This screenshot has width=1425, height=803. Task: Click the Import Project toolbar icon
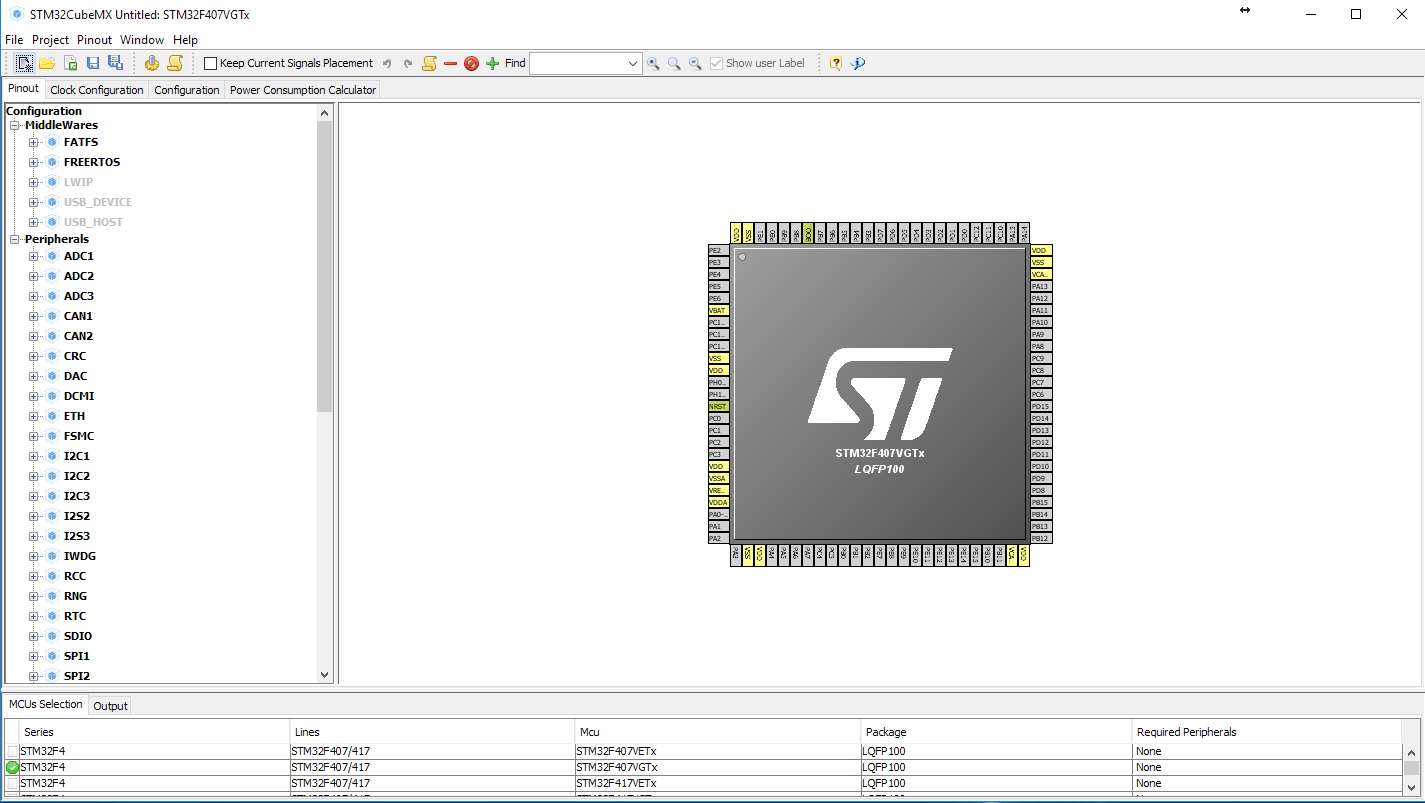click(x=71, y=63)
